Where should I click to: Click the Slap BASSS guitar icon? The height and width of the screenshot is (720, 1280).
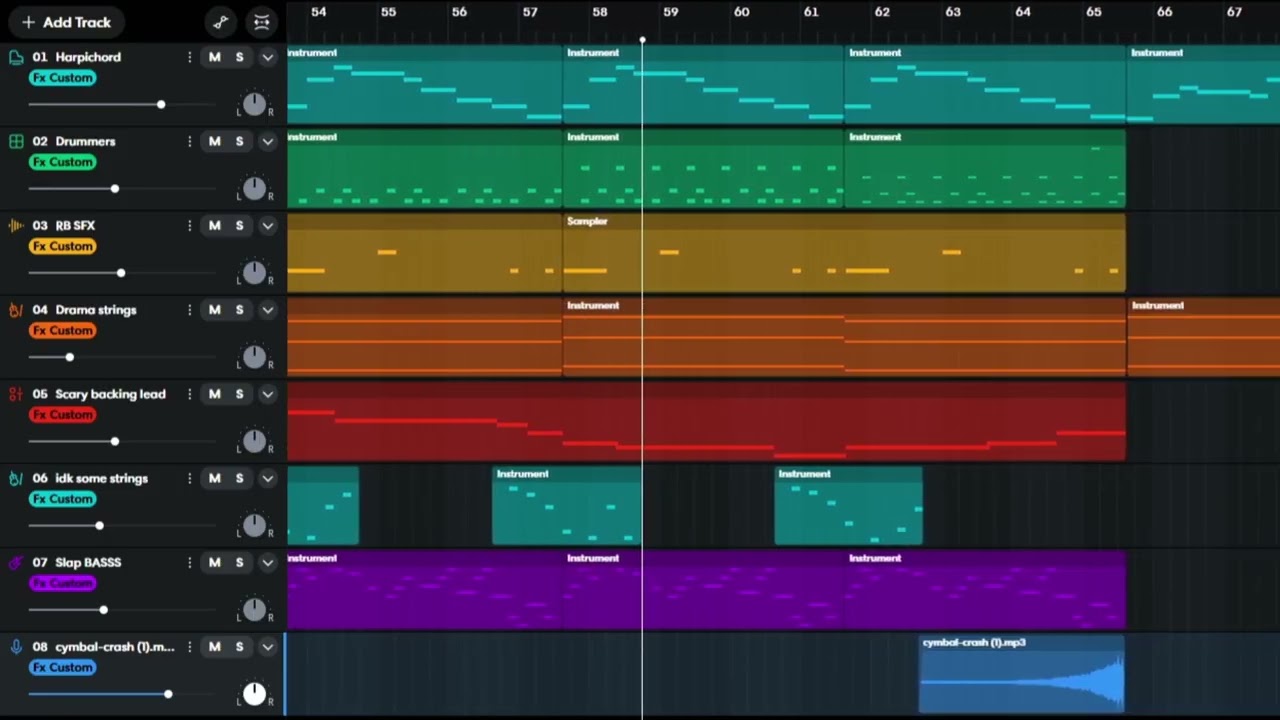16,563
